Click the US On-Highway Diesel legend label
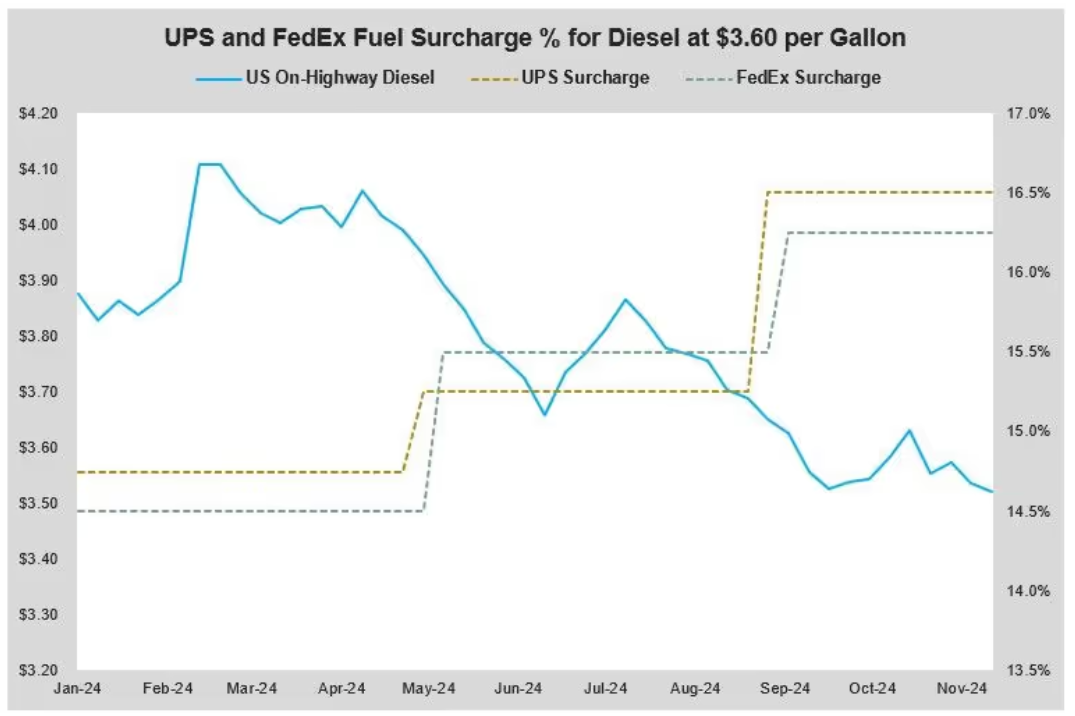 (339, 77)
